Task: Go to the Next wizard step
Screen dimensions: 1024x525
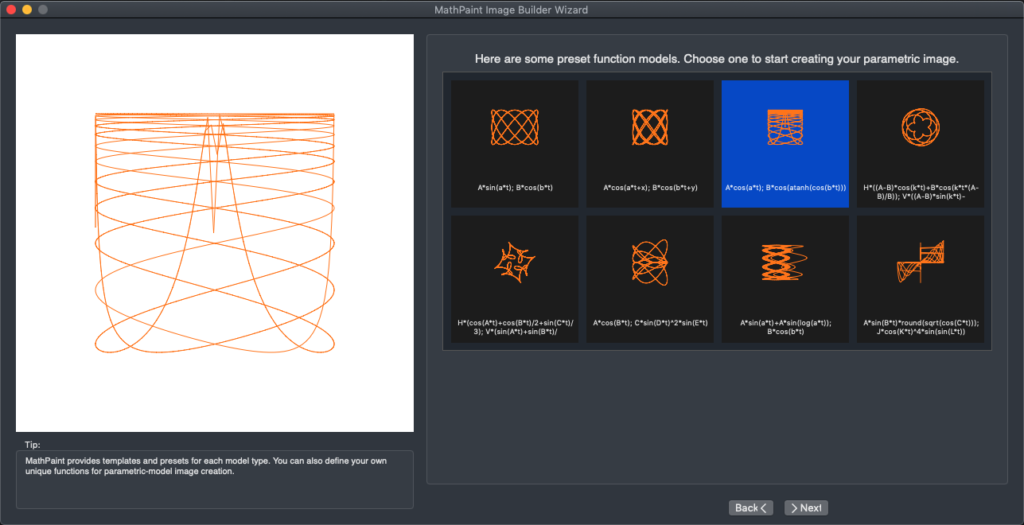Action: [806, 508]
